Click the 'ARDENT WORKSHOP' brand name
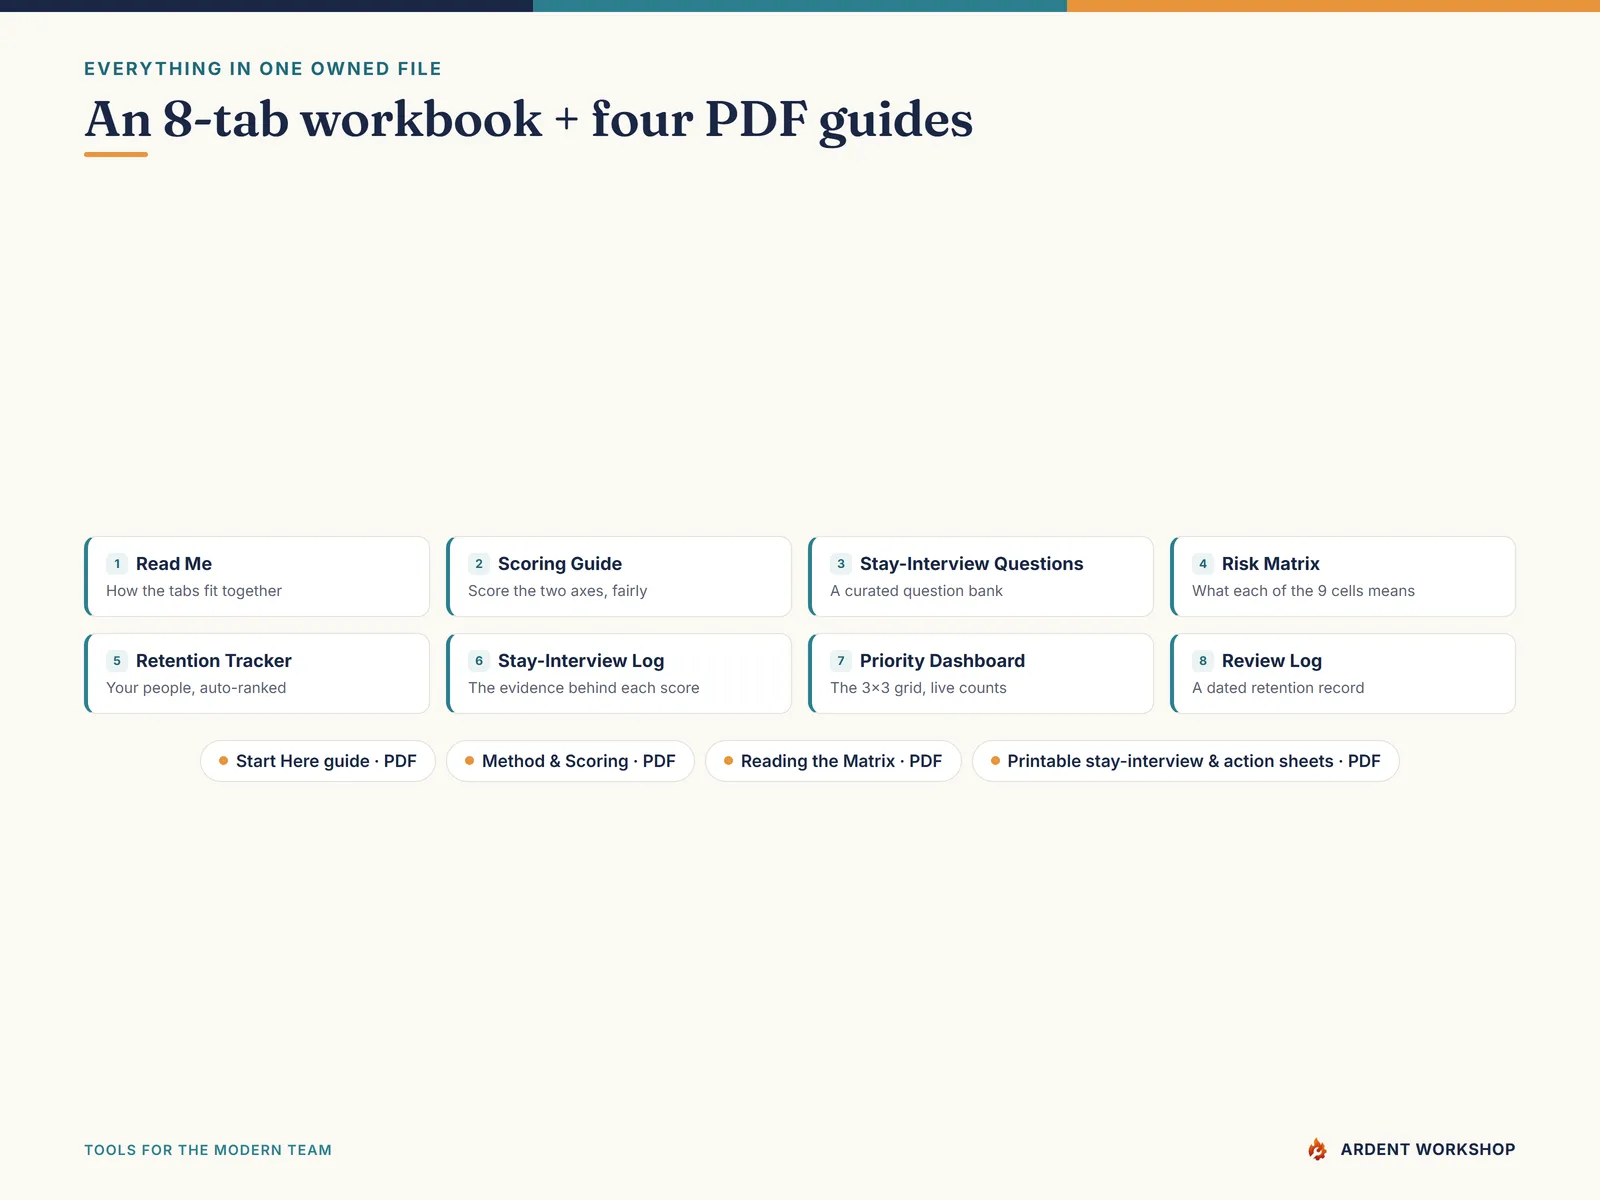1600x1200 pixels. coord(1428,1150)
